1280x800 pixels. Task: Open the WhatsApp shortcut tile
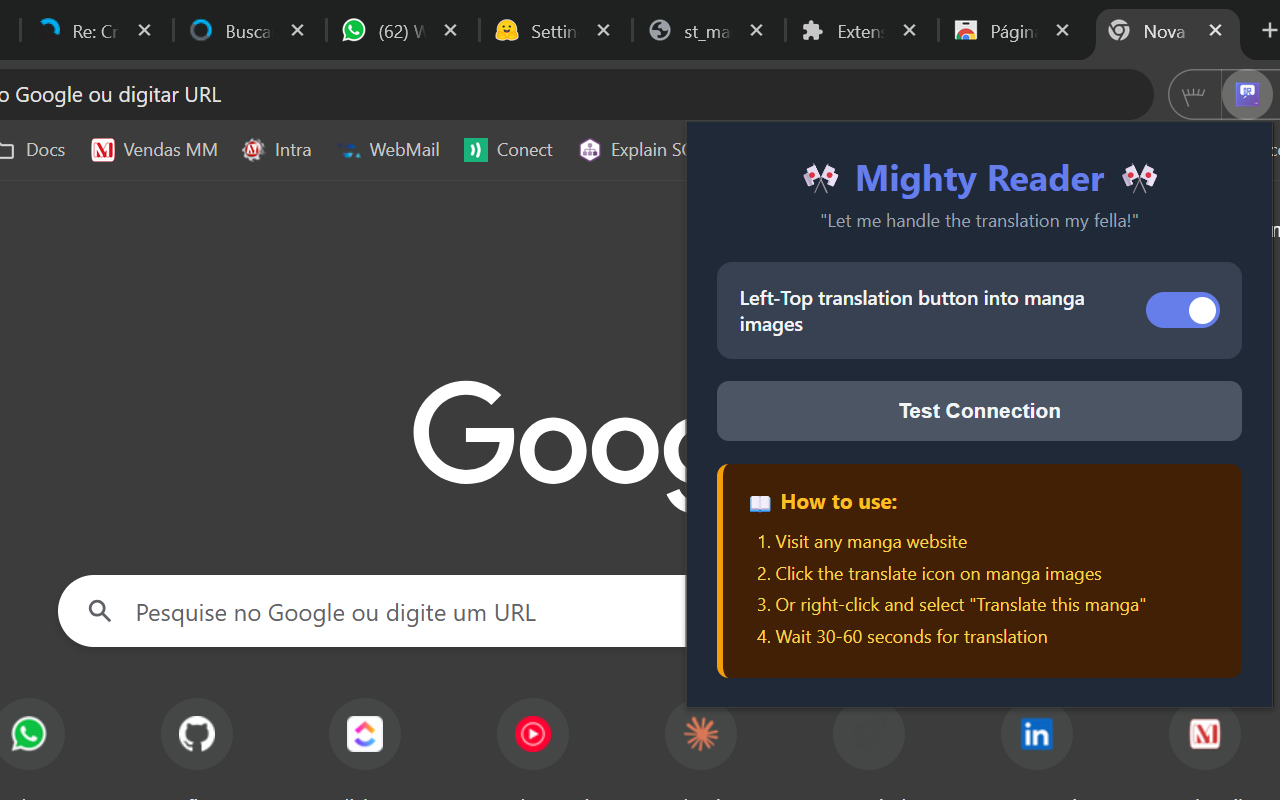(x=29, y=734)
